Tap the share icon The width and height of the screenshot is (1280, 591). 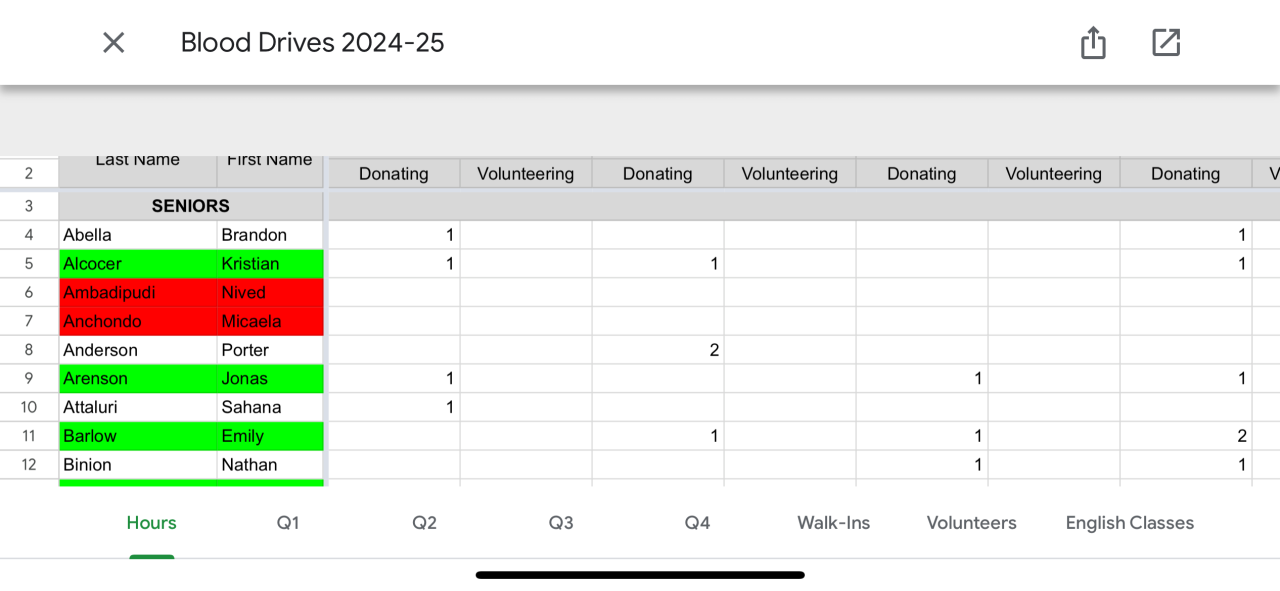coord(1093,43)
